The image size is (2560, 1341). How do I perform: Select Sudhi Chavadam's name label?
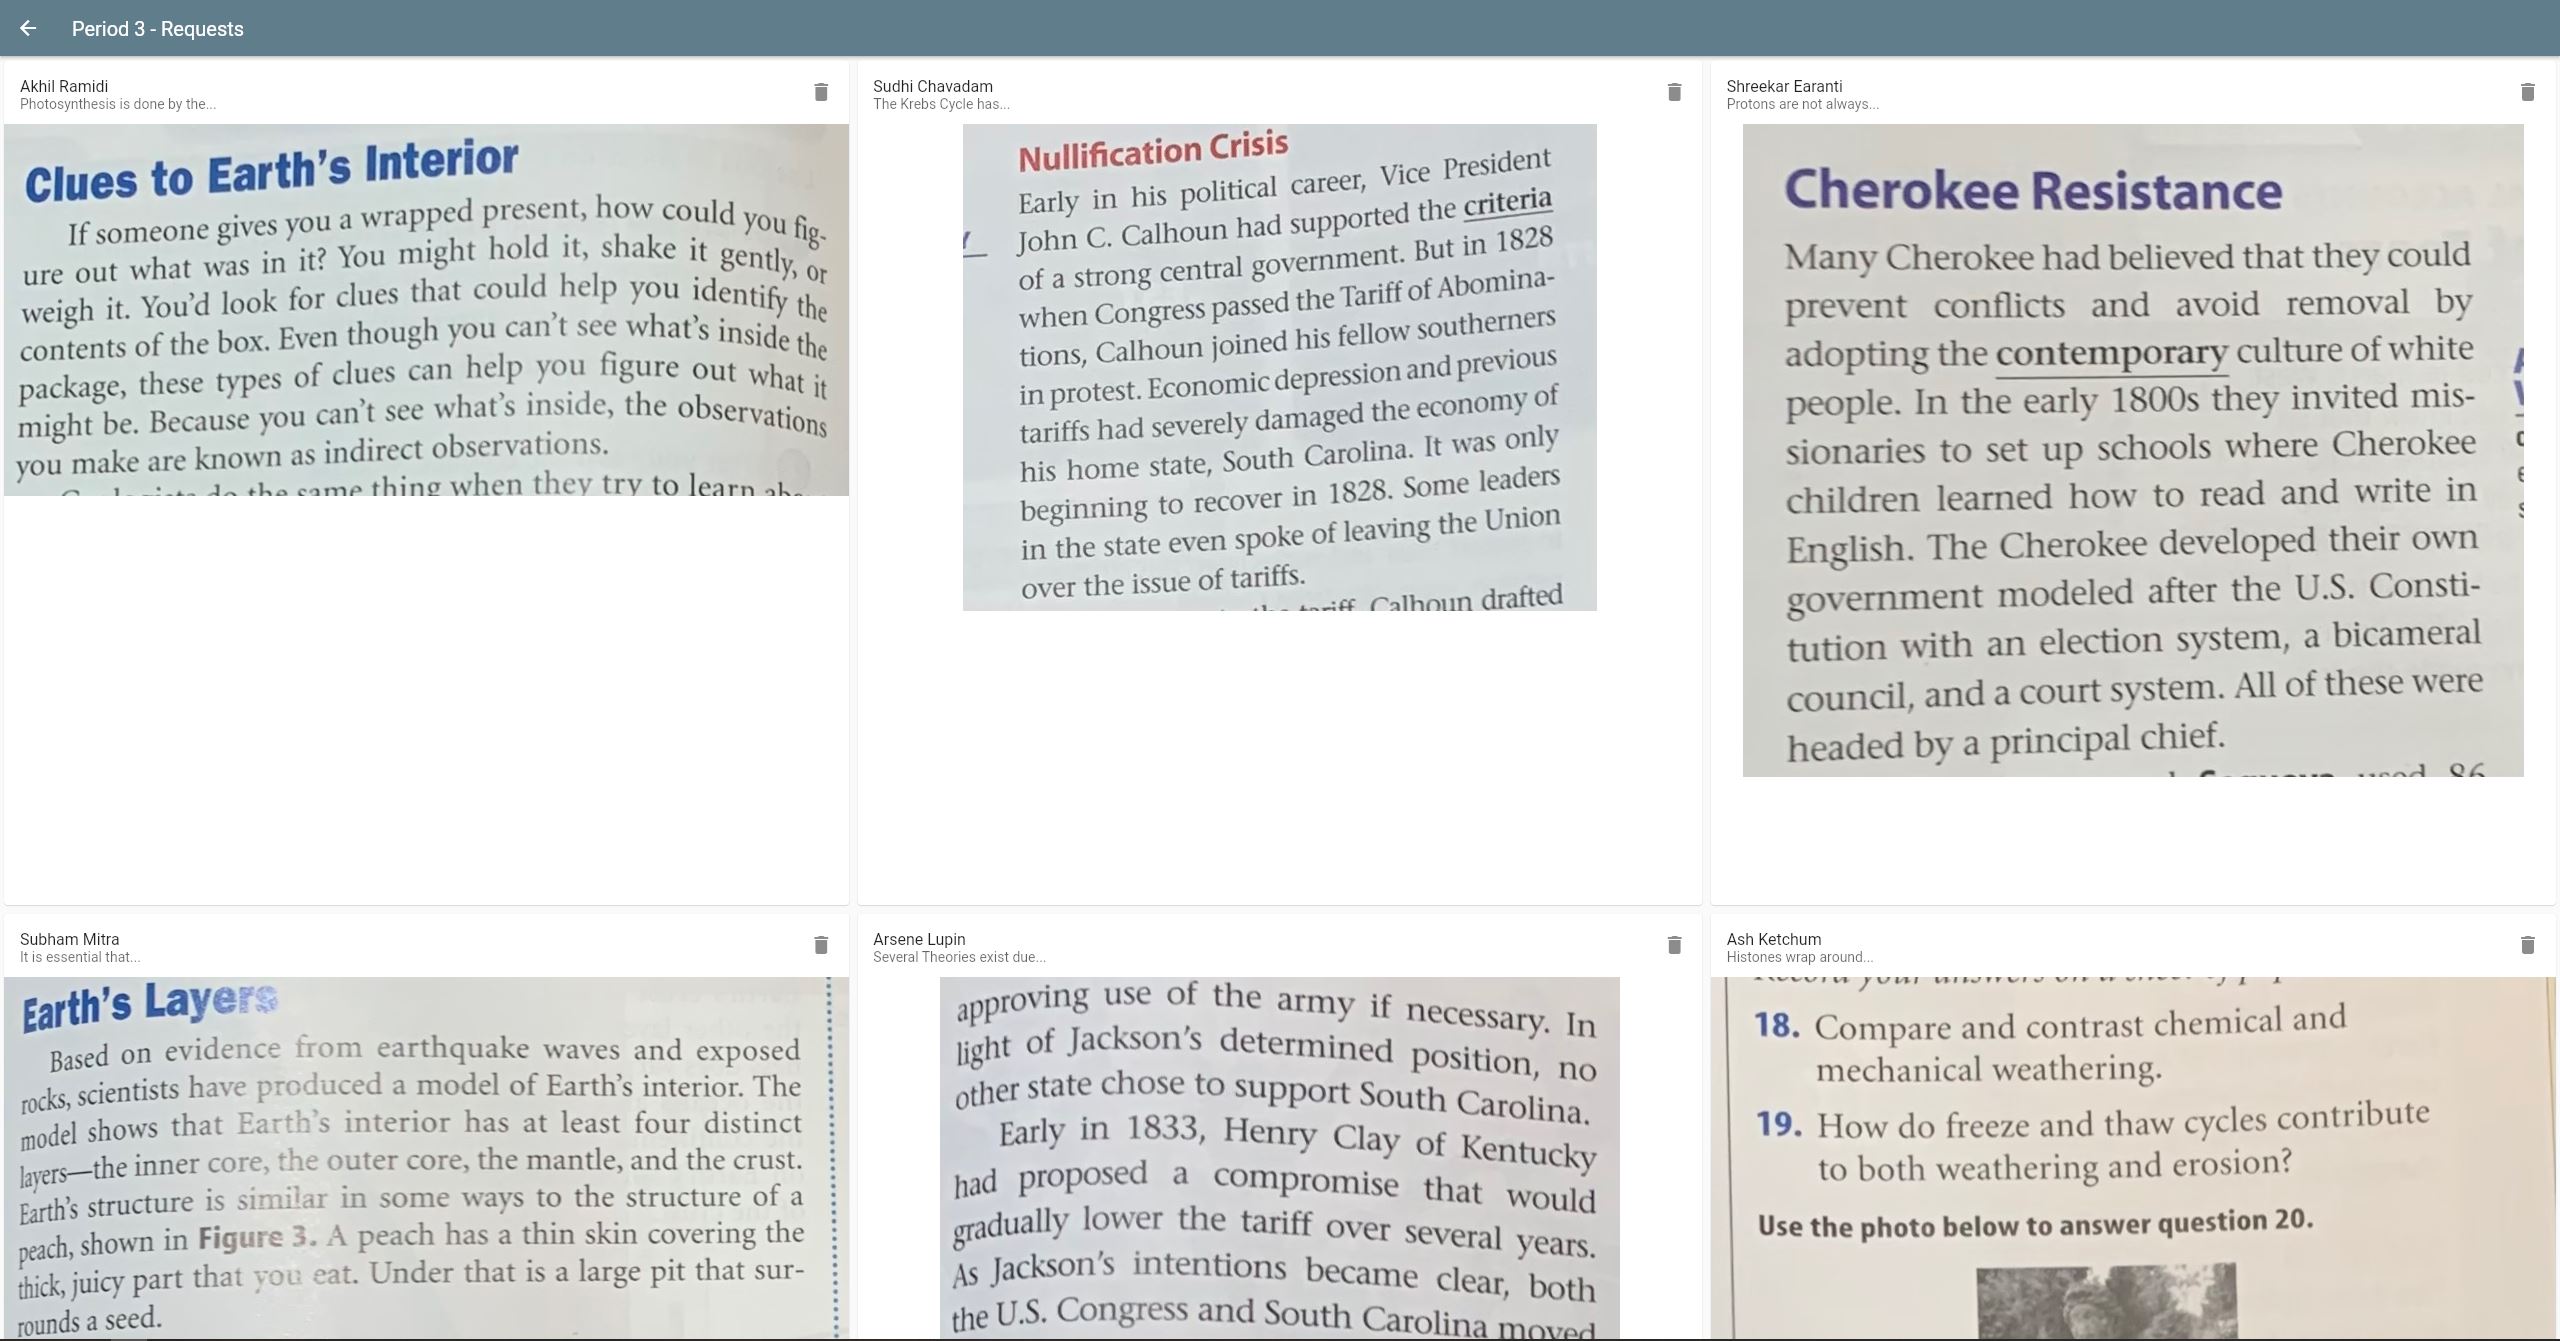pos(932,86)
